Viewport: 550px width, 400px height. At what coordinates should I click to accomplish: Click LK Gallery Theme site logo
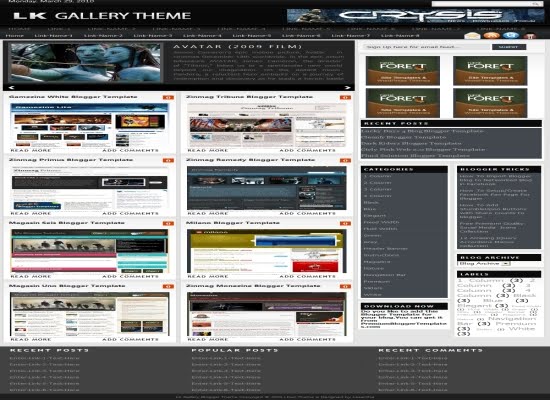[x=102, y=16]
